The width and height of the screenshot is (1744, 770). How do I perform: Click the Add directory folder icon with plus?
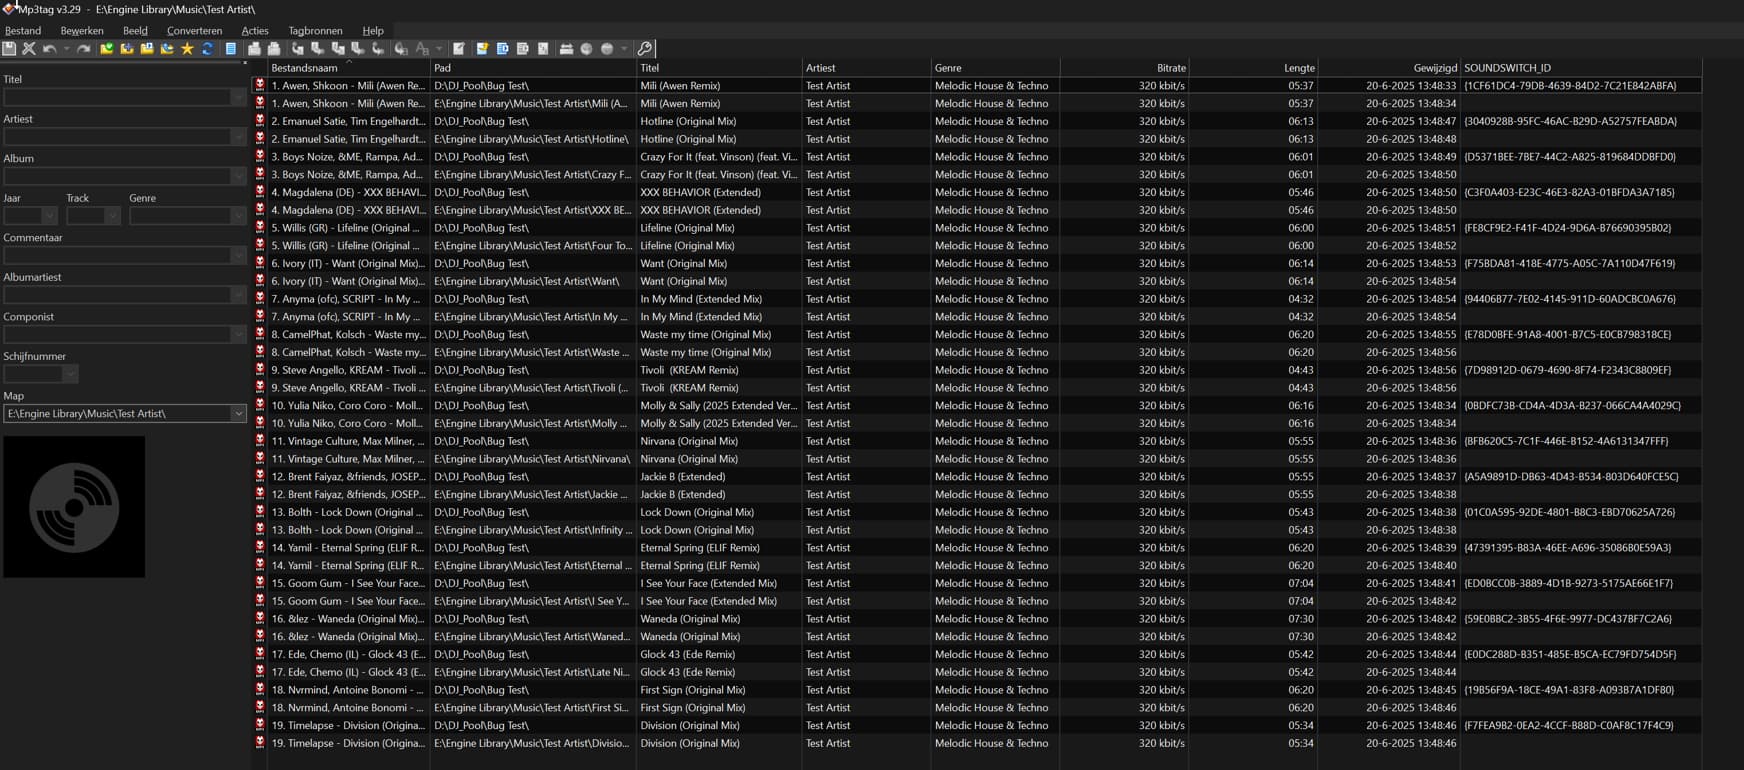coord(127,48)
